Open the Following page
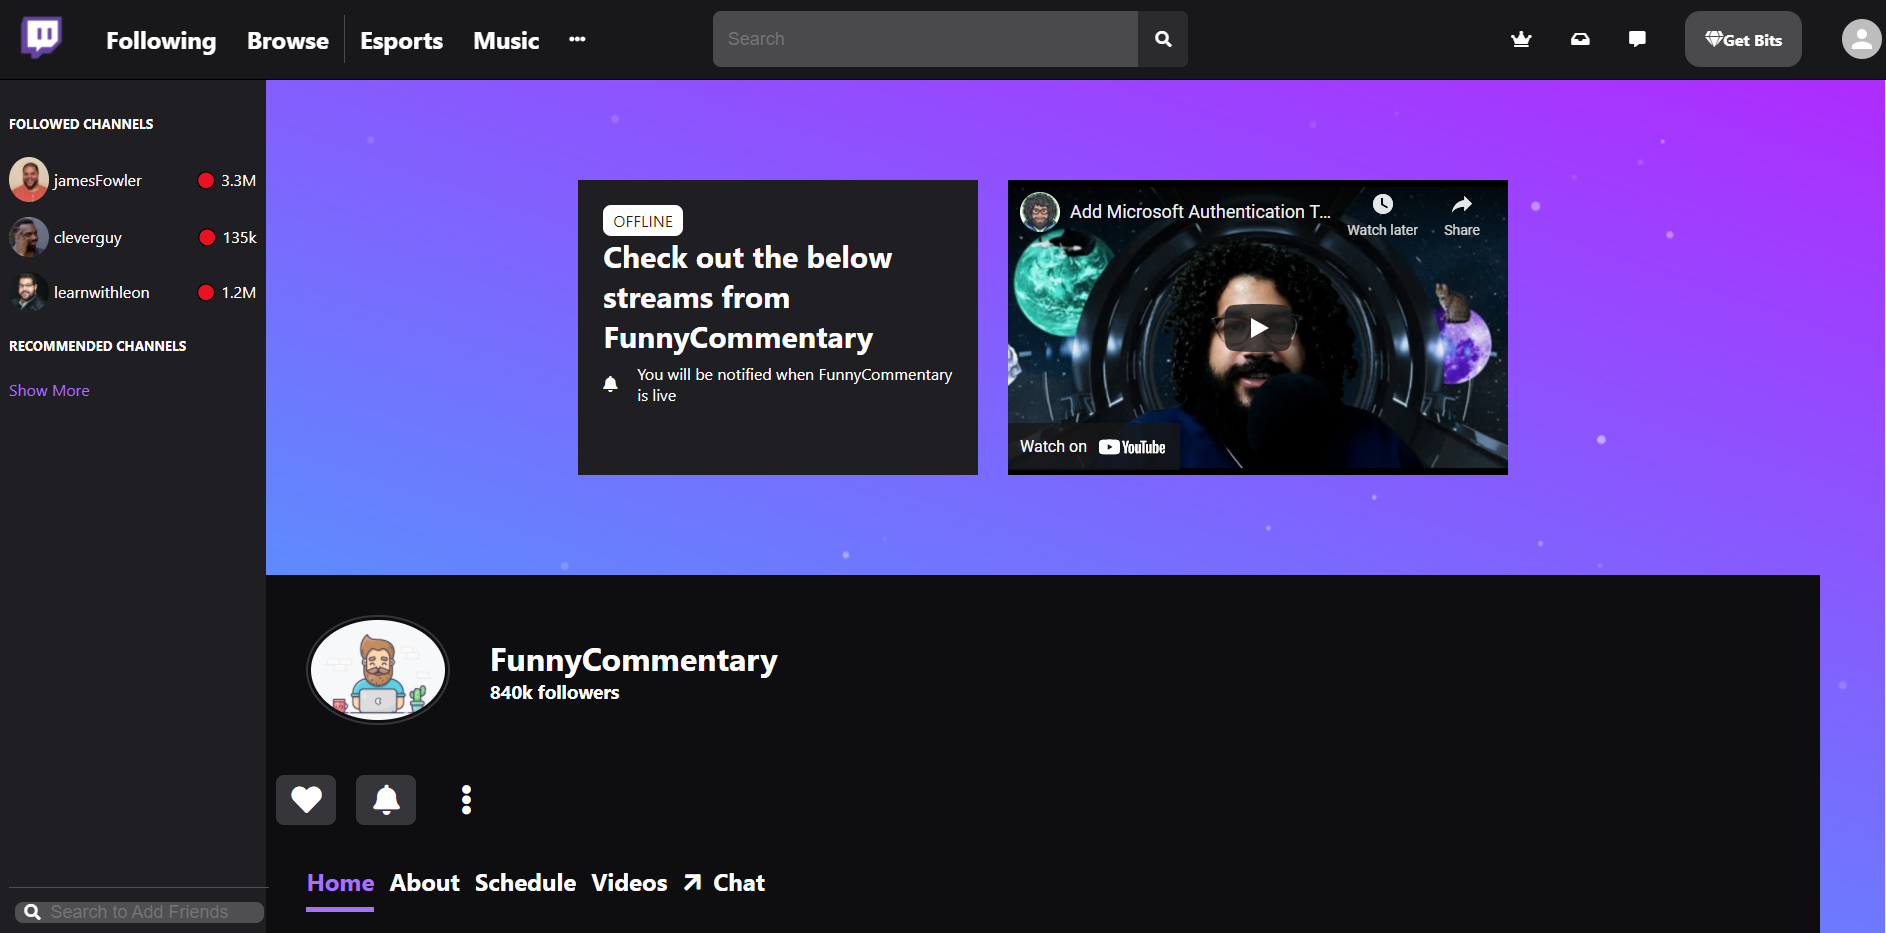The height and width of the screenshot is (933, 1886). coord(161,40)
